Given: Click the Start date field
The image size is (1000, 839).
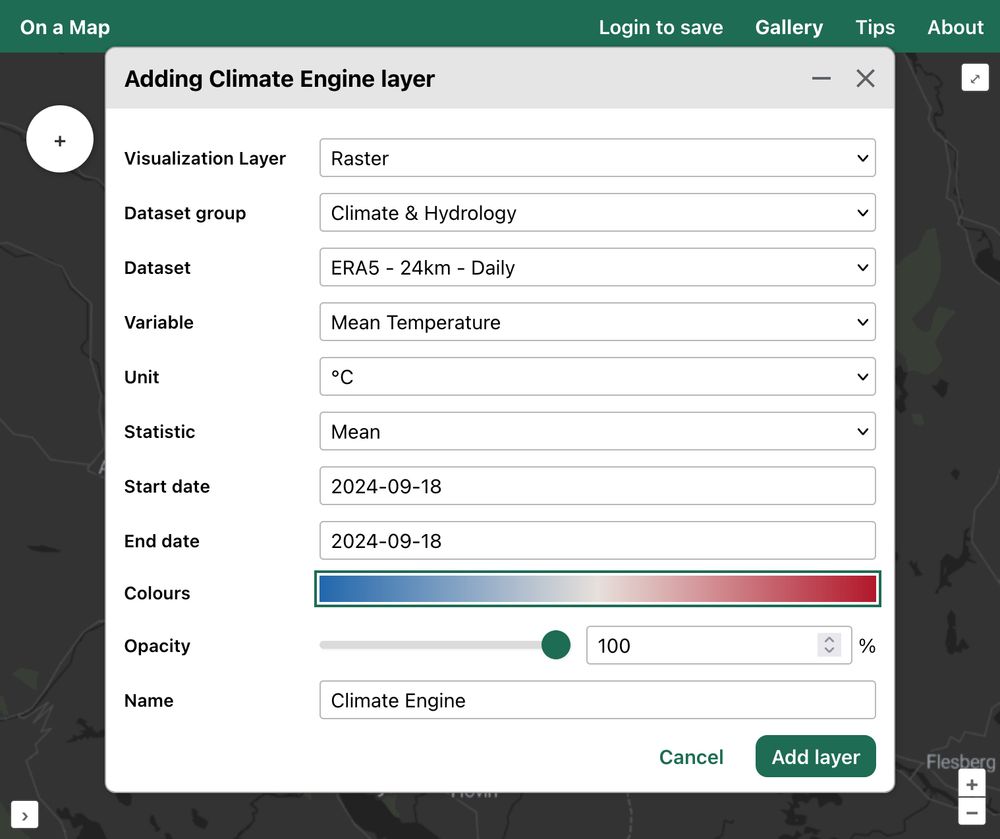Looking at the screenshot, I should 597,486.
